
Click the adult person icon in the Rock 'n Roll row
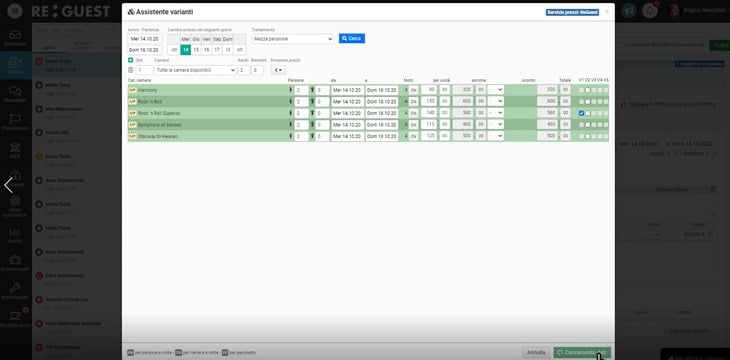[x=291, y=101]
